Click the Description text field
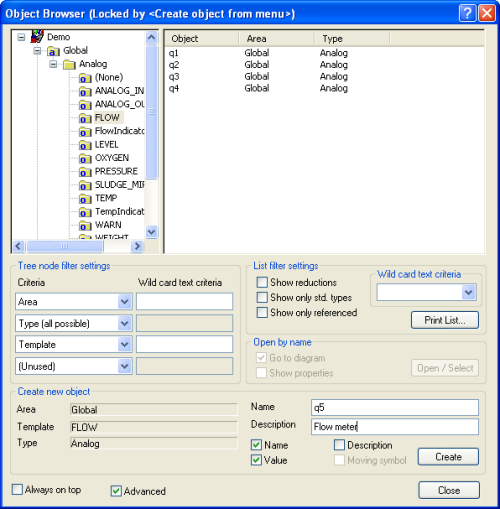This screenshot has width=500, height=509. pos(395,427)
